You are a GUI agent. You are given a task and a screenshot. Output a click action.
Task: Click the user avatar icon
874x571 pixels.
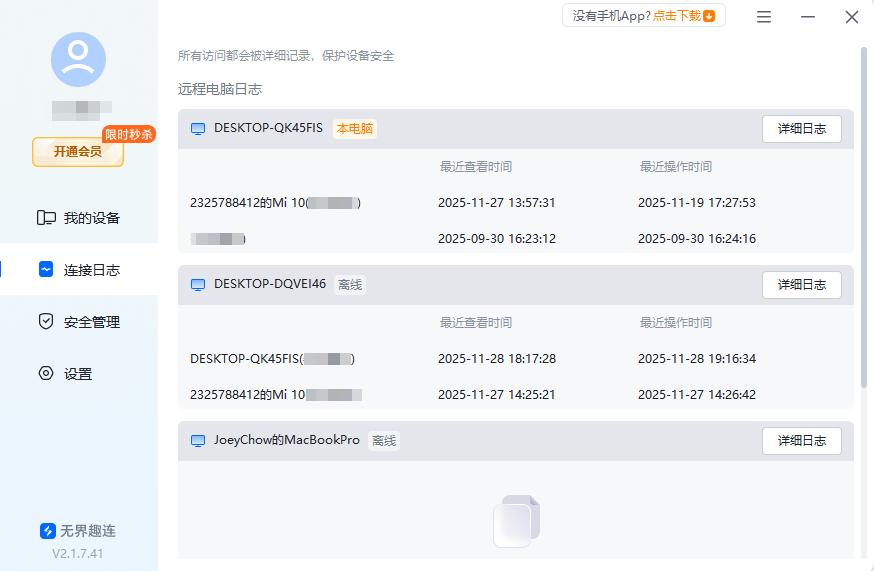click(x=78, y=59)
